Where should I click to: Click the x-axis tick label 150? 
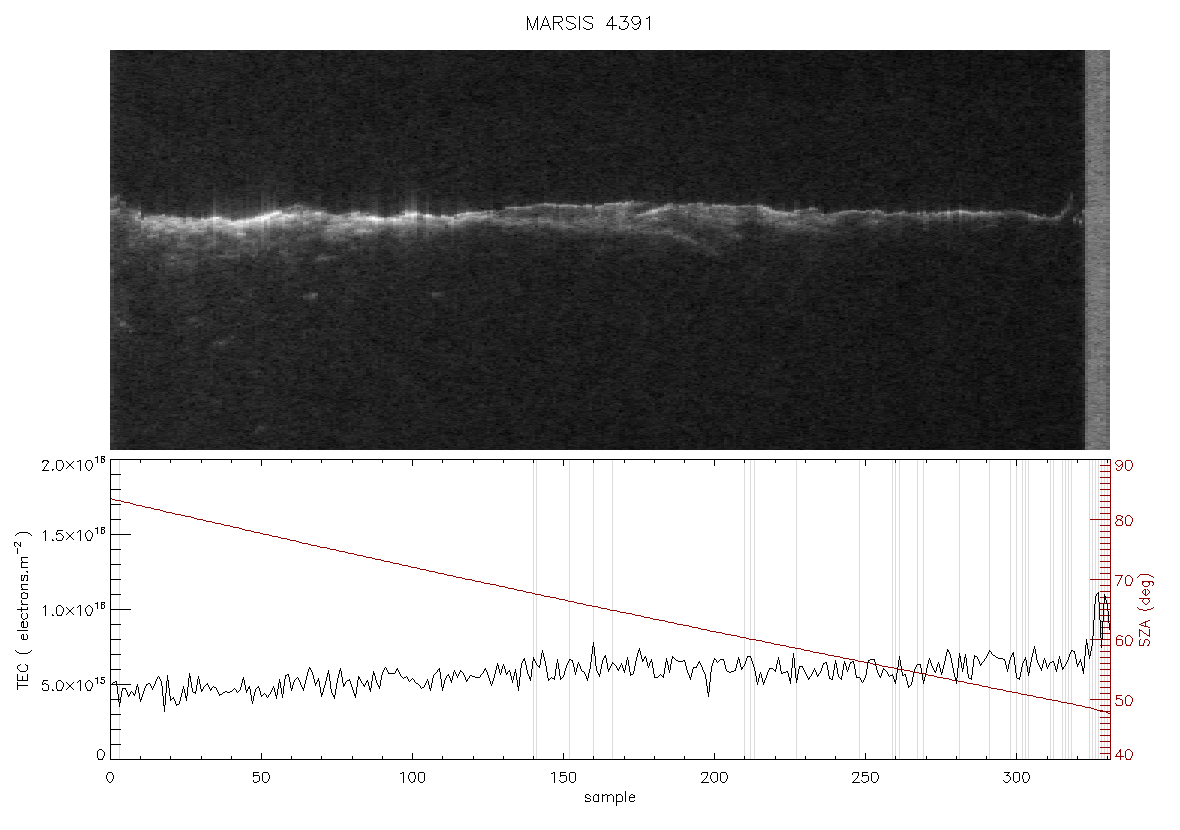click(x=564, y=778)
